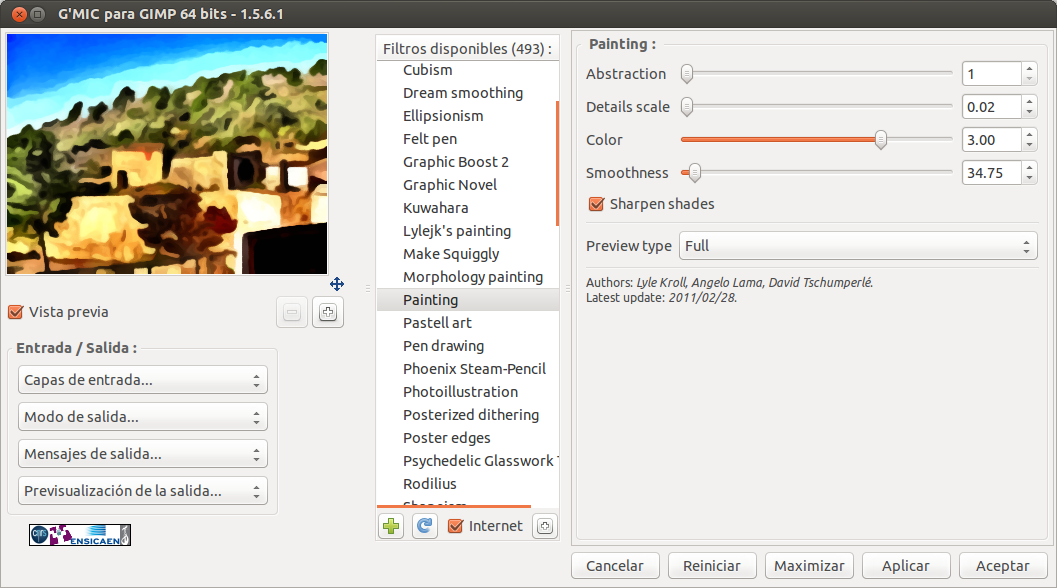Screen dimensions: 1057x588
Task: Click the Color value field 3.00
Action: click(992, 140)
